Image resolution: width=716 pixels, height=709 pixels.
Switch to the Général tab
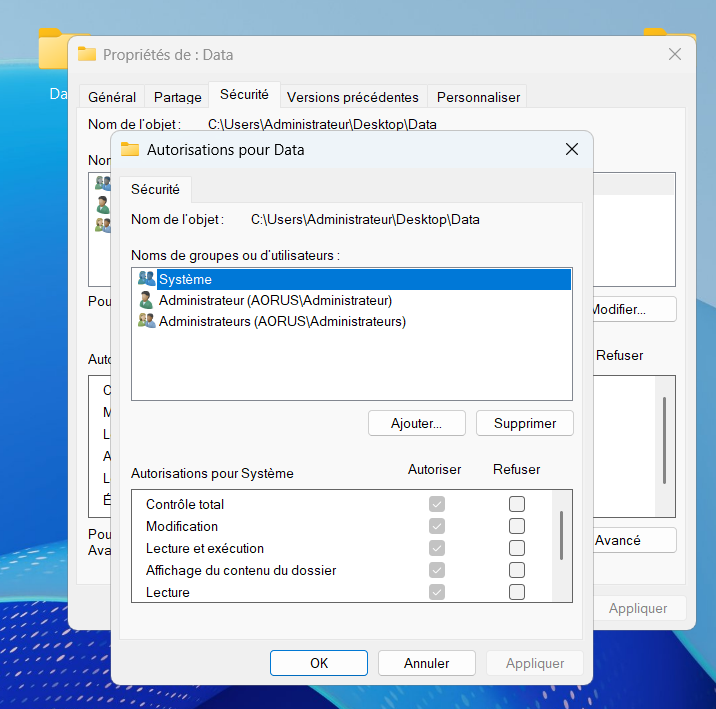(x=112, y=97)
